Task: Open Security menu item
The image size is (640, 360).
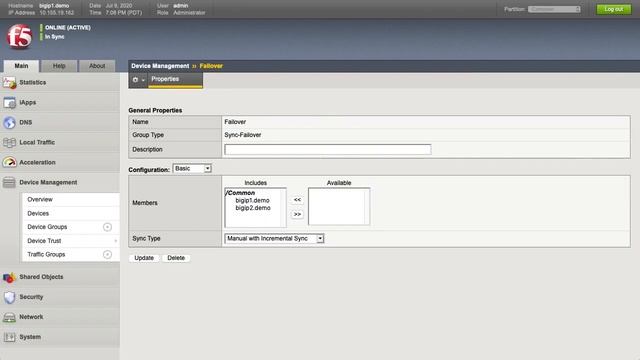Action: point(31,297)
